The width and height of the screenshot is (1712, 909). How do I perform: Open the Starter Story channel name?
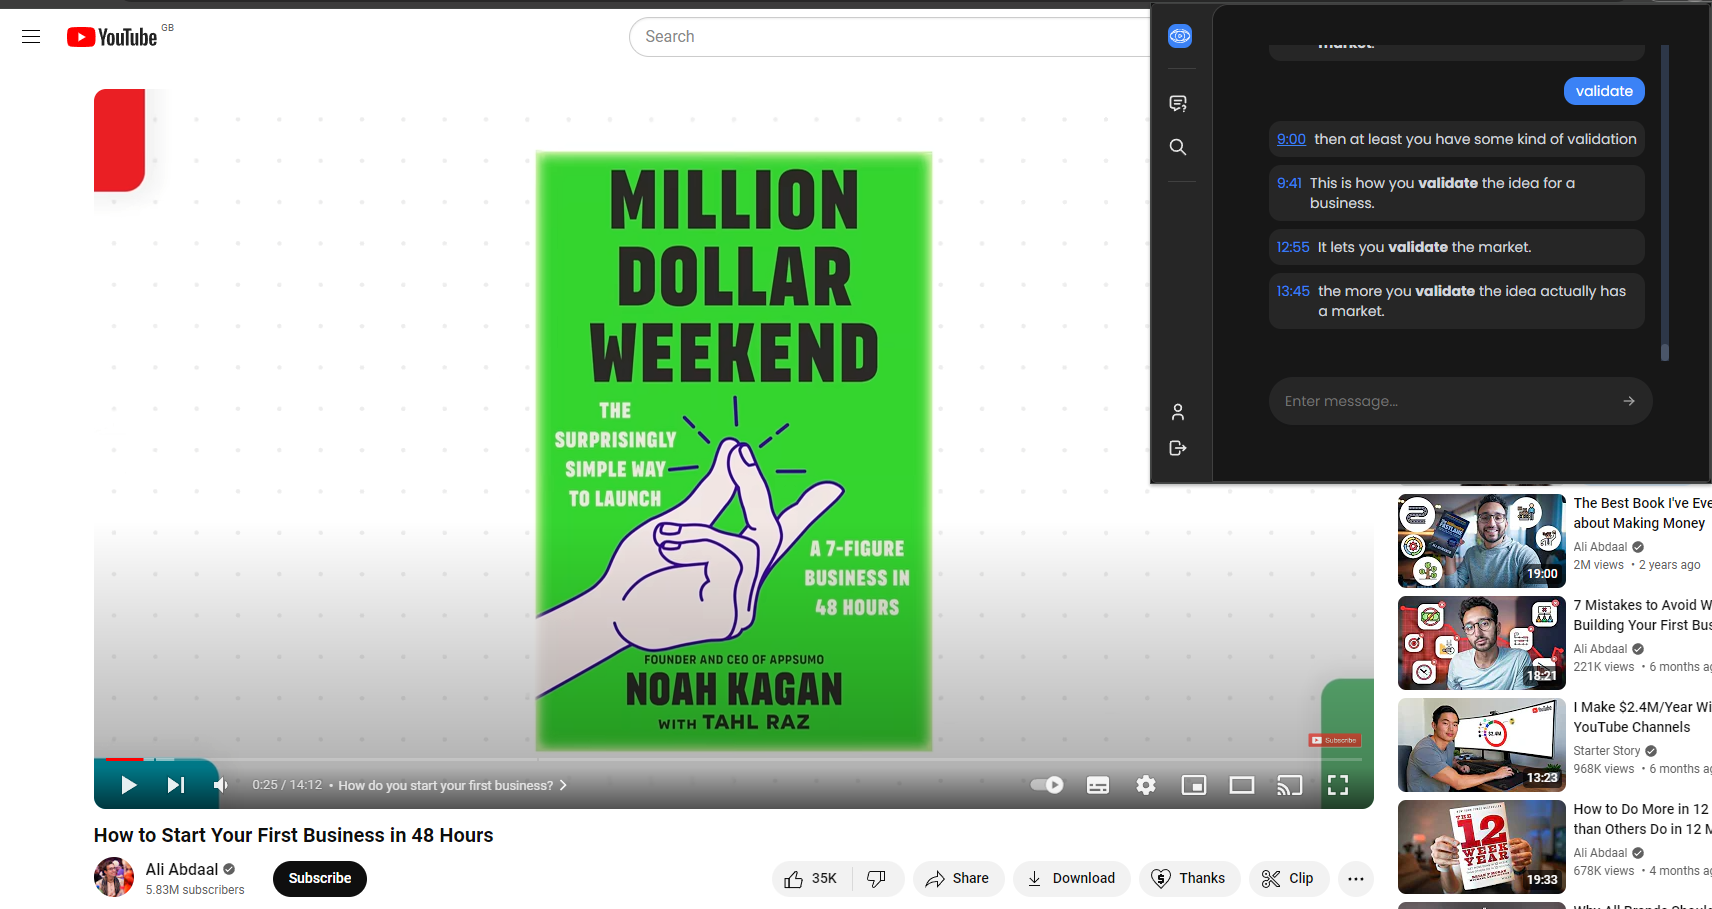pyautogui.click(x=1606, y=751)
